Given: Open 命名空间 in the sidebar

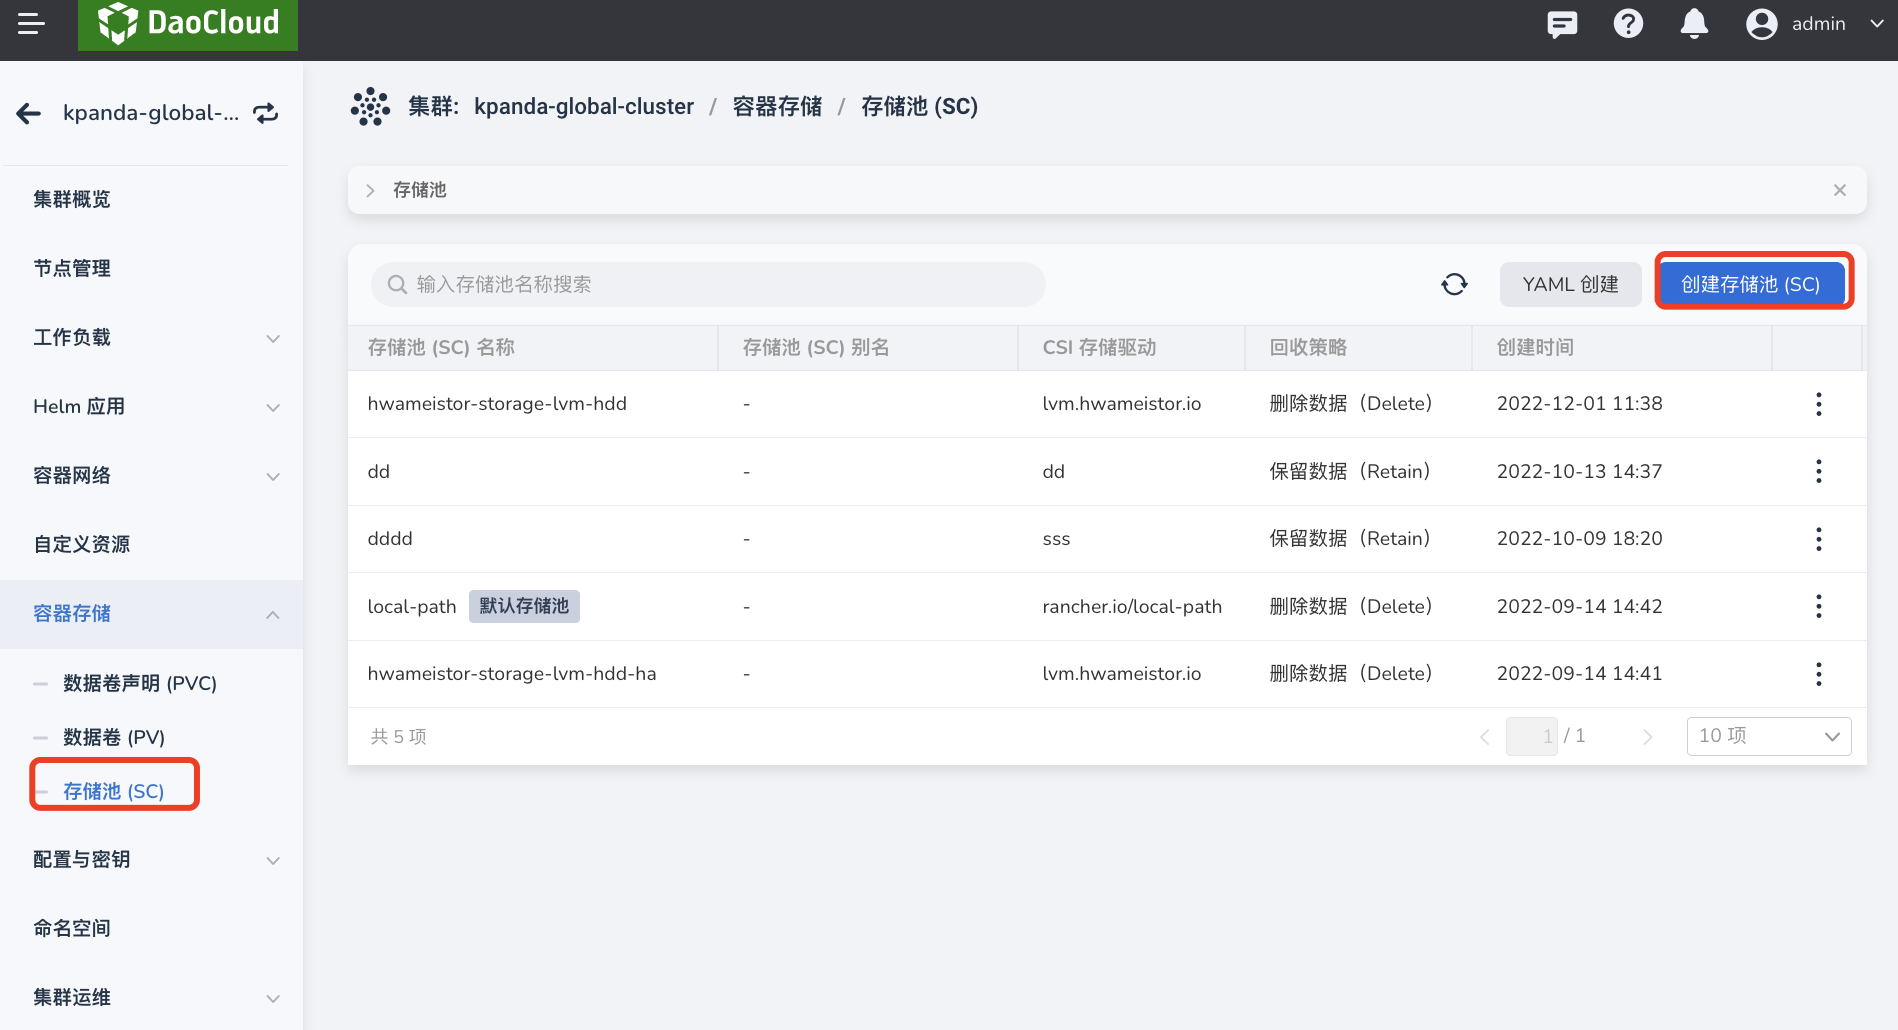Looking at the screenshot, I should click(x=72, y=928).
